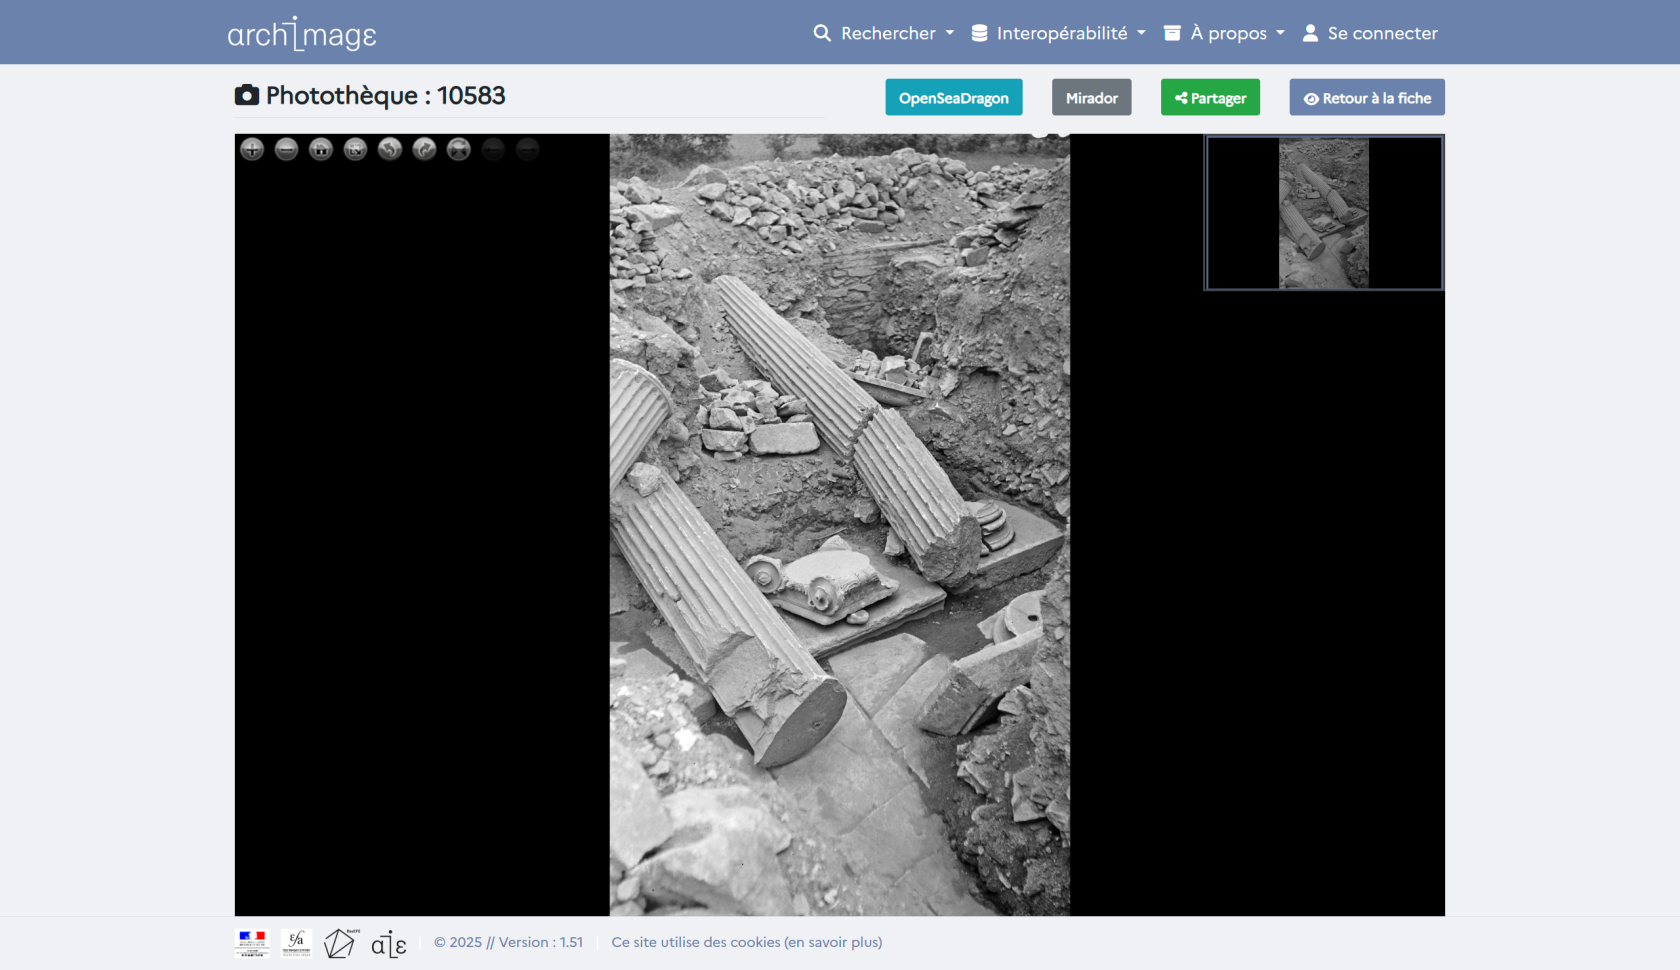Share the image with Partager

pyautogui.click(x=1210, y=97)
